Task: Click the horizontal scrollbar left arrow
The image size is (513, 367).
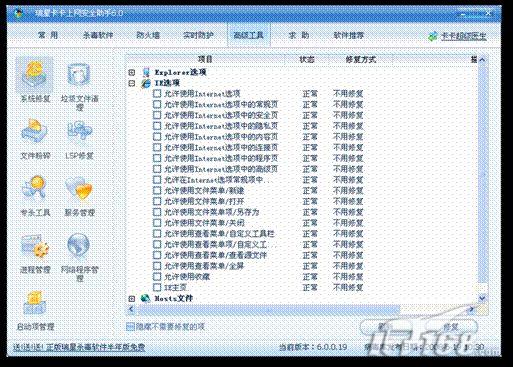Action: [131, 310]
